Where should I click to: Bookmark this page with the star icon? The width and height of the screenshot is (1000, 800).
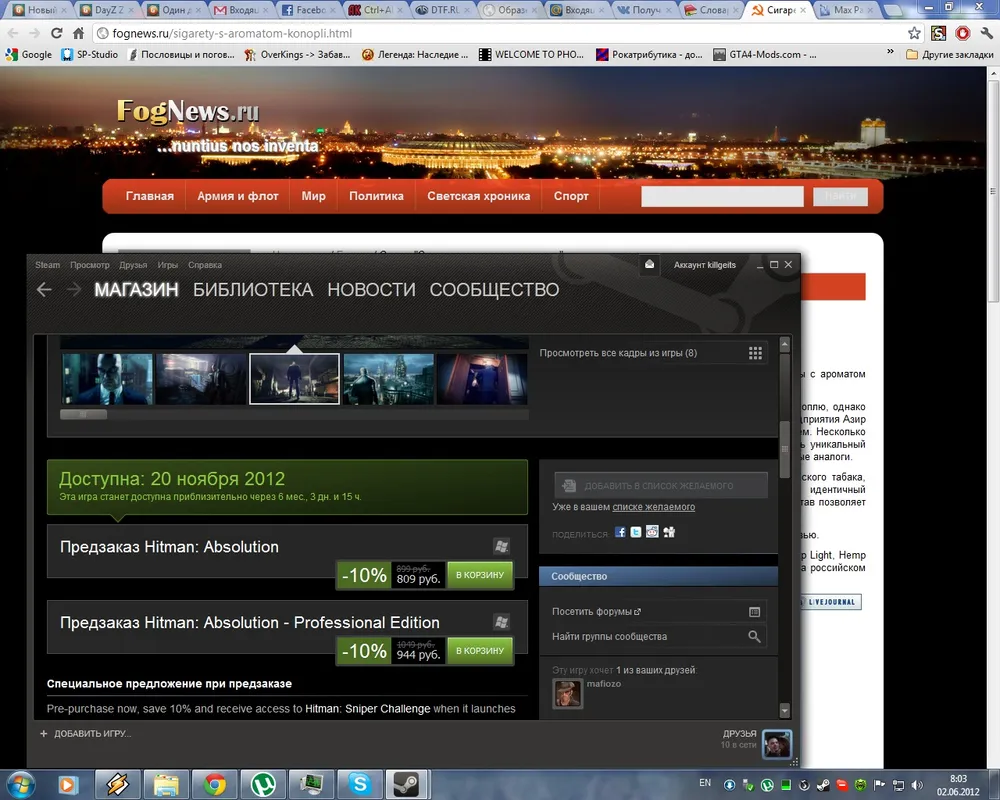[x=914, y=33]
